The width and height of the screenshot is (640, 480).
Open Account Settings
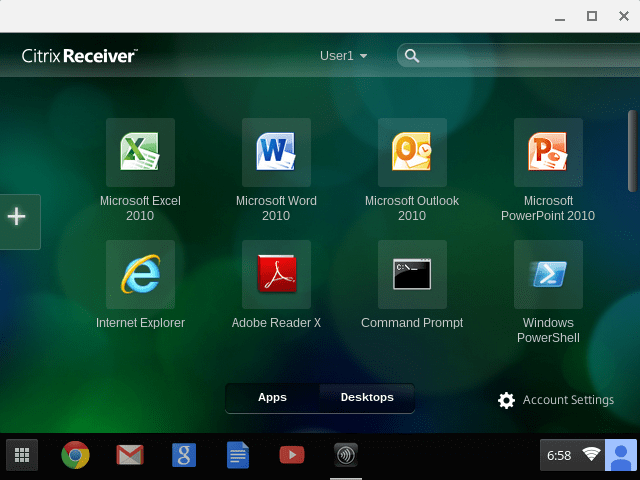[556, 400]
